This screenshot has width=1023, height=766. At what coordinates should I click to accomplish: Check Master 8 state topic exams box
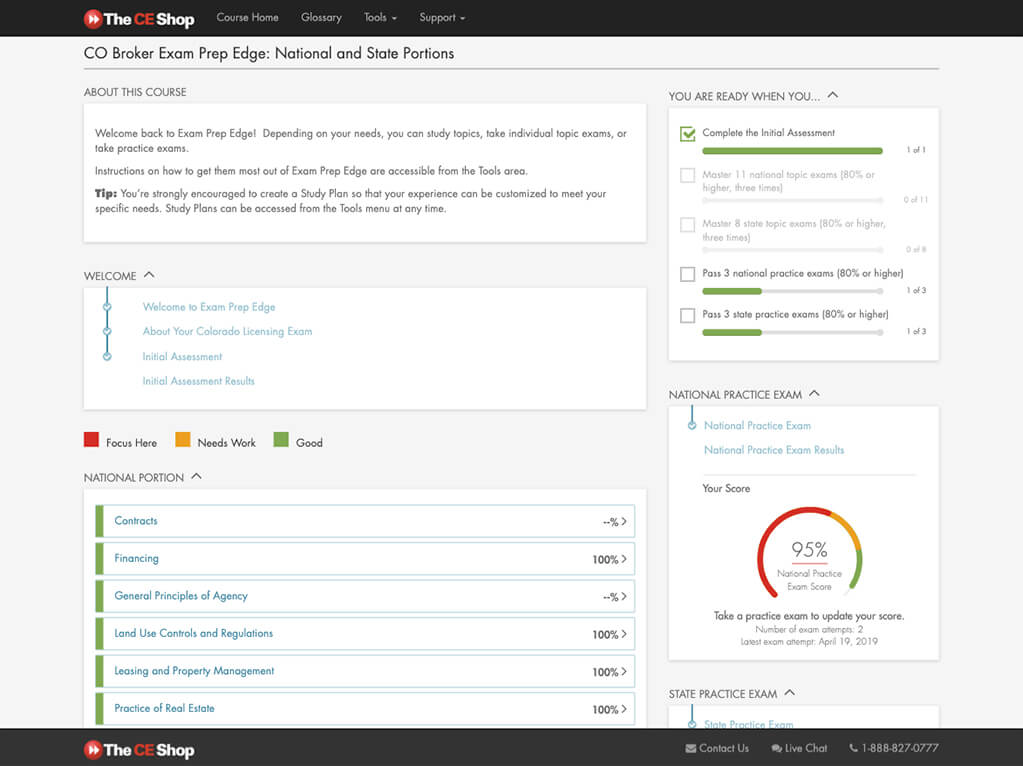coord(688,225)
